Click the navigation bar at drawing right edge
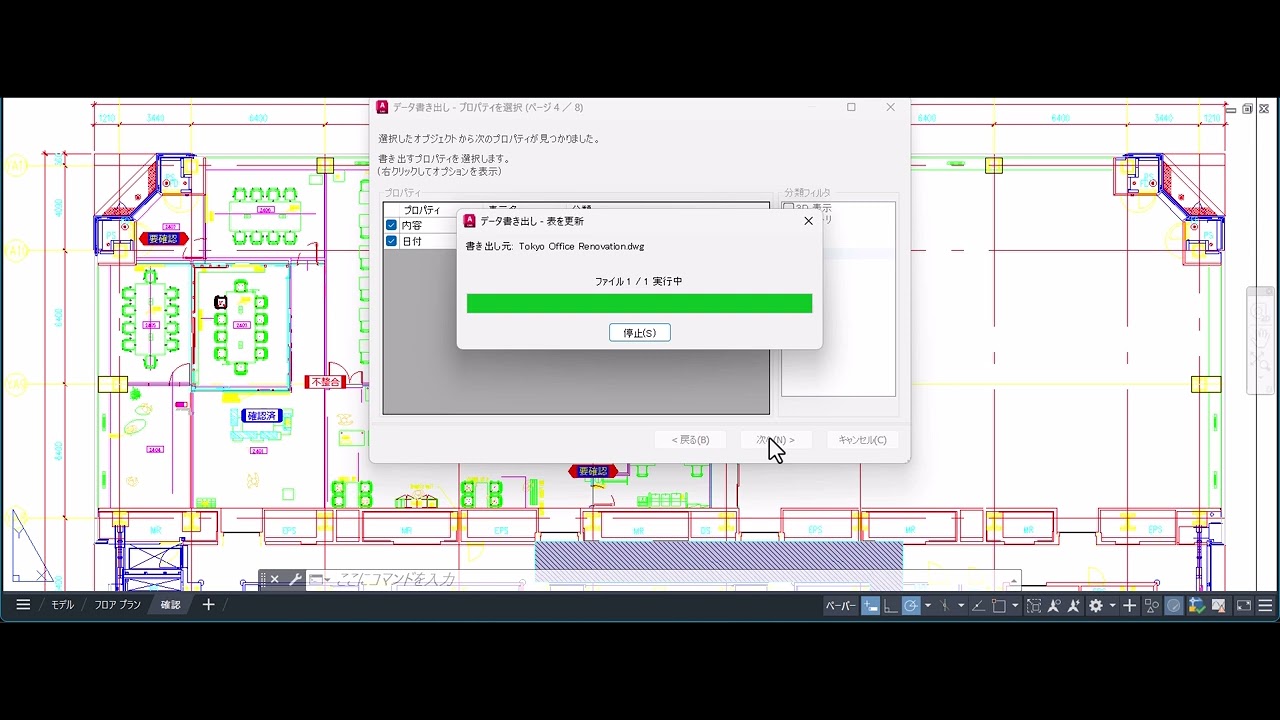The height and width of the screenshot is (720, 1280). 1260,341
